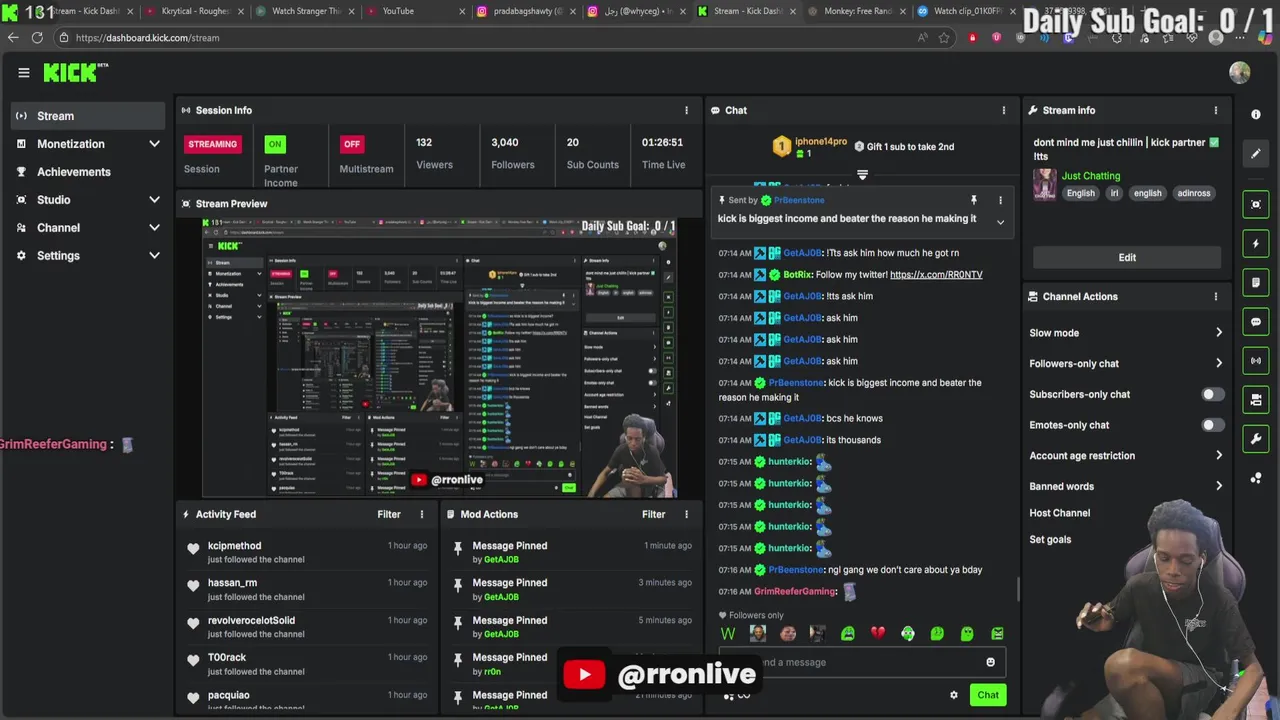Click the stream preview video
The width and height of the screenshot is (1280, 720).
439,357
